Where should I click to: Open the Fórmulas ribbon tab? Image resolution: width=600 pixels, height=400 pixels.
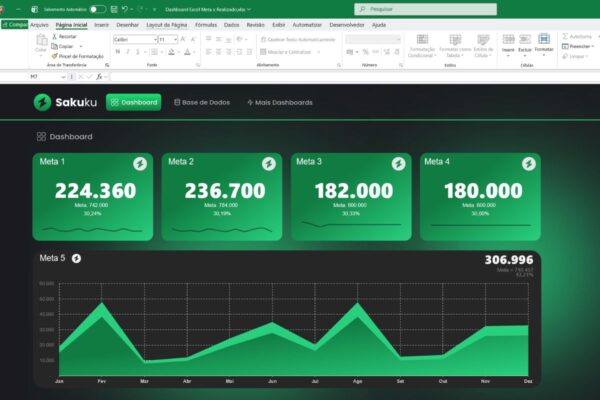[206, 25]
